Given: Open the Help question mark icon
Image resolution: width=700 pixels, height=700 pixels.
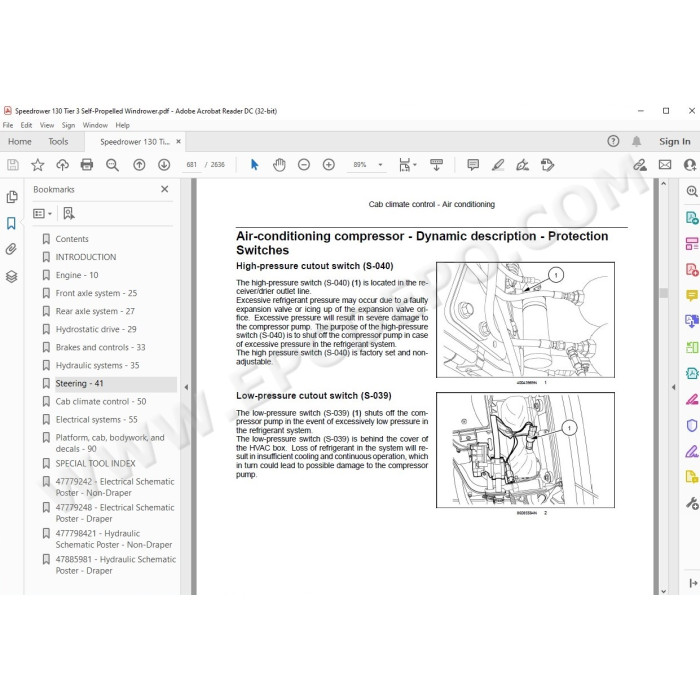Looking at the screenshot, I should coord(613,142).
